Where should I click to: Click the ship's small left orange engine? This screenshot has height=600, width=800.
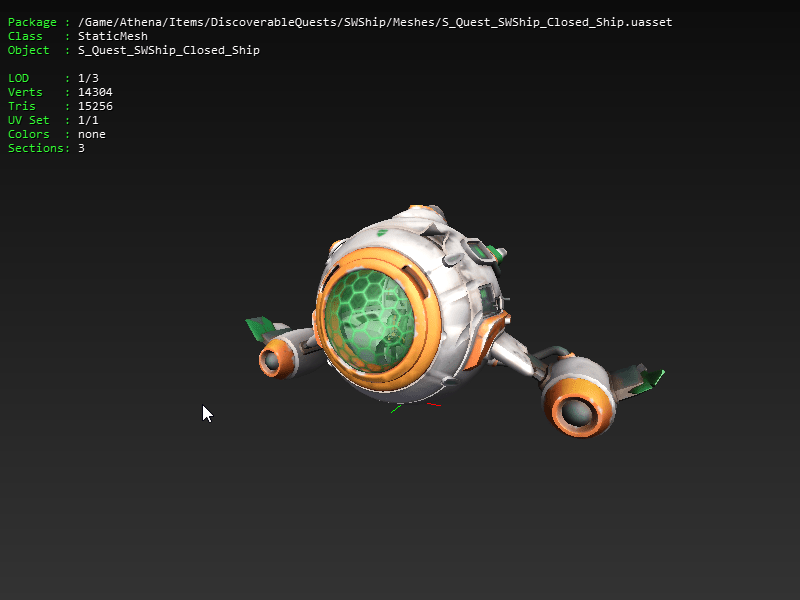[278, 358]
